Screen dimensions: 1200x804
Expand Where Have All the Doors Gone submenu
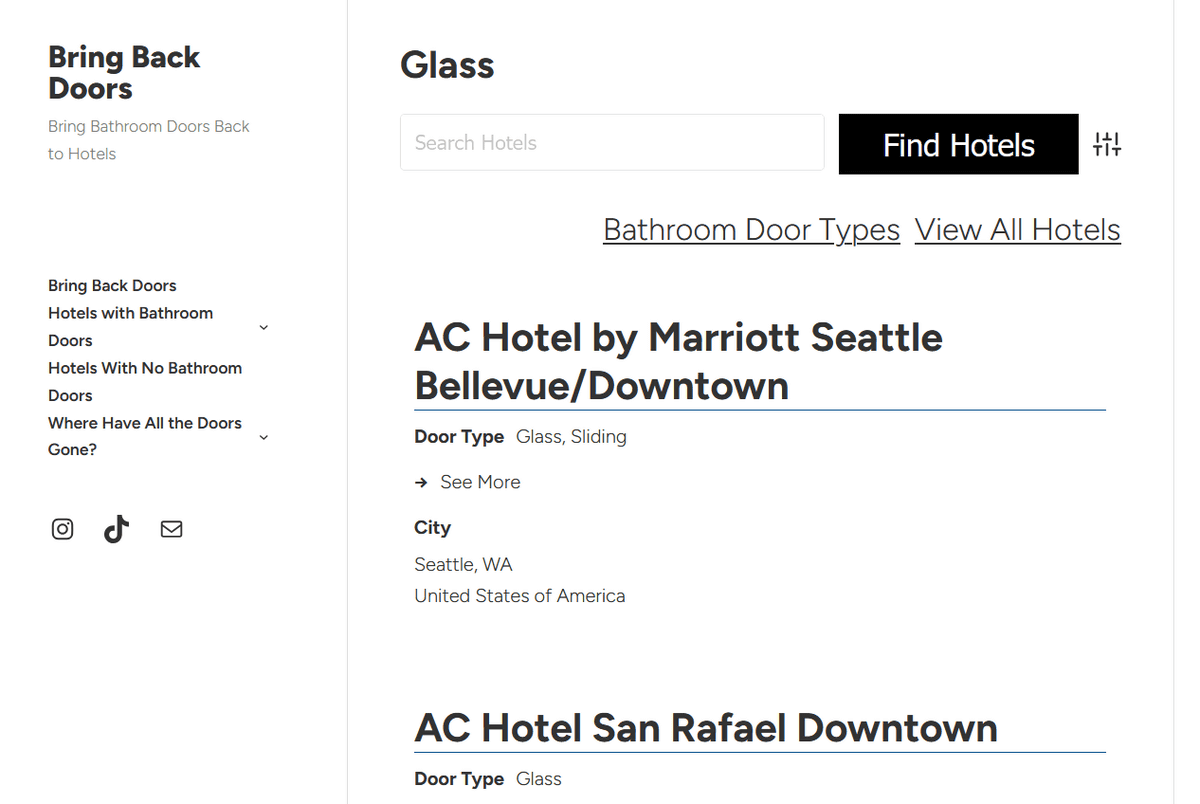(264, 437)
